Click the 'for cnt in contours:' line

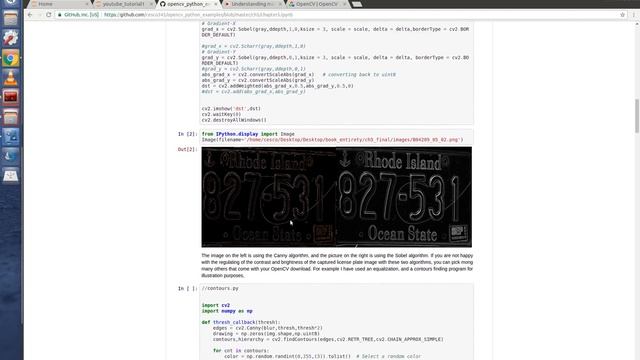(x=241, y=351)
